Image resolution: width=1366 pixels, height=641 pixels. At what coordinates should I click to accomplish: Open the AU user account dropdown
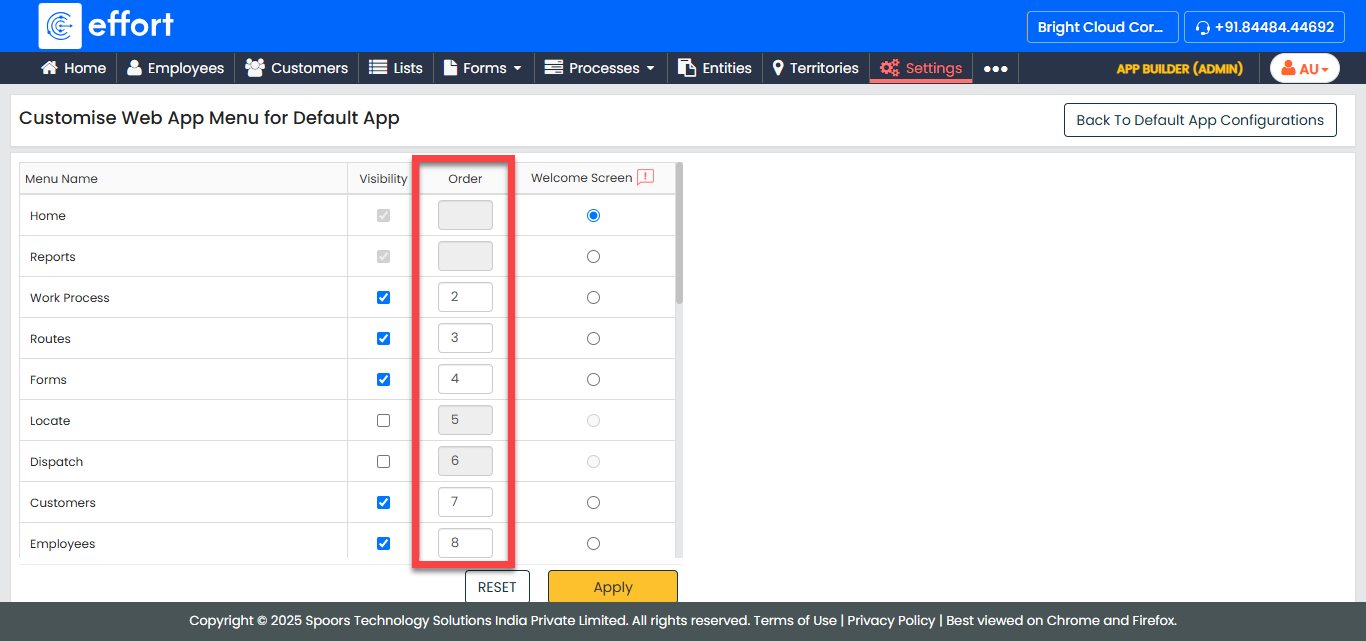(x=1304, y=69)
